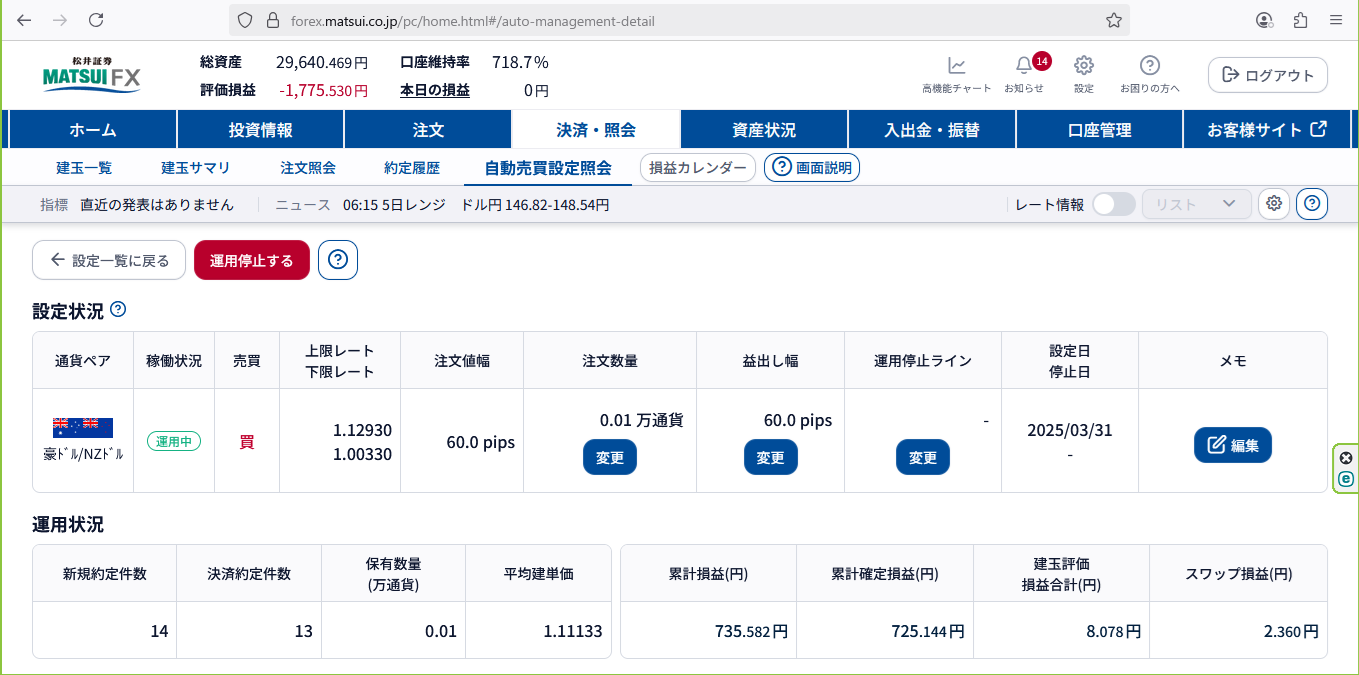Open the 注文 main tab
The height and width of the screenshot is (675, 1359).
click(x=428, y=130)
